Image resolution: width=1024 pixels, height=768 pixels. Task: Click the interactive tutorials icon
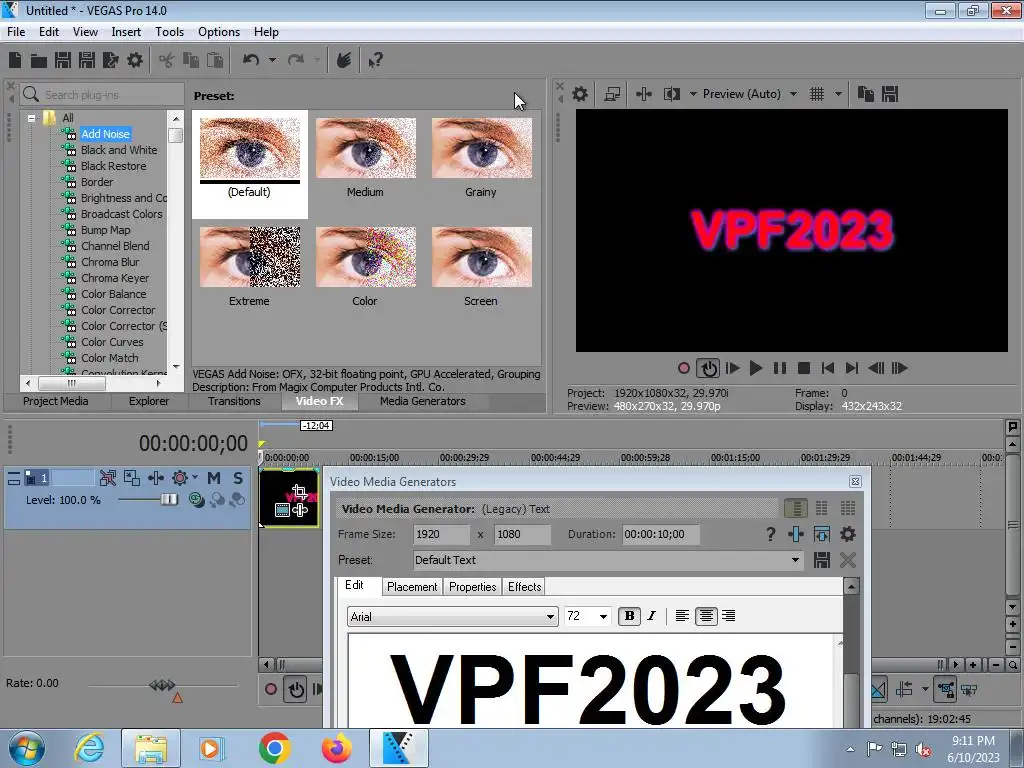pos(344,60)
